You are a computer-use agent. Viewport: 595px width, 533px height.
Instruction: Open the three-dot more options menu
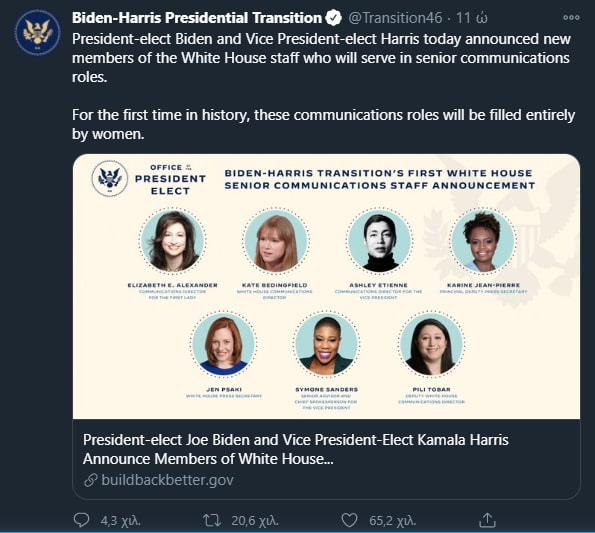(x=571, y=17)
